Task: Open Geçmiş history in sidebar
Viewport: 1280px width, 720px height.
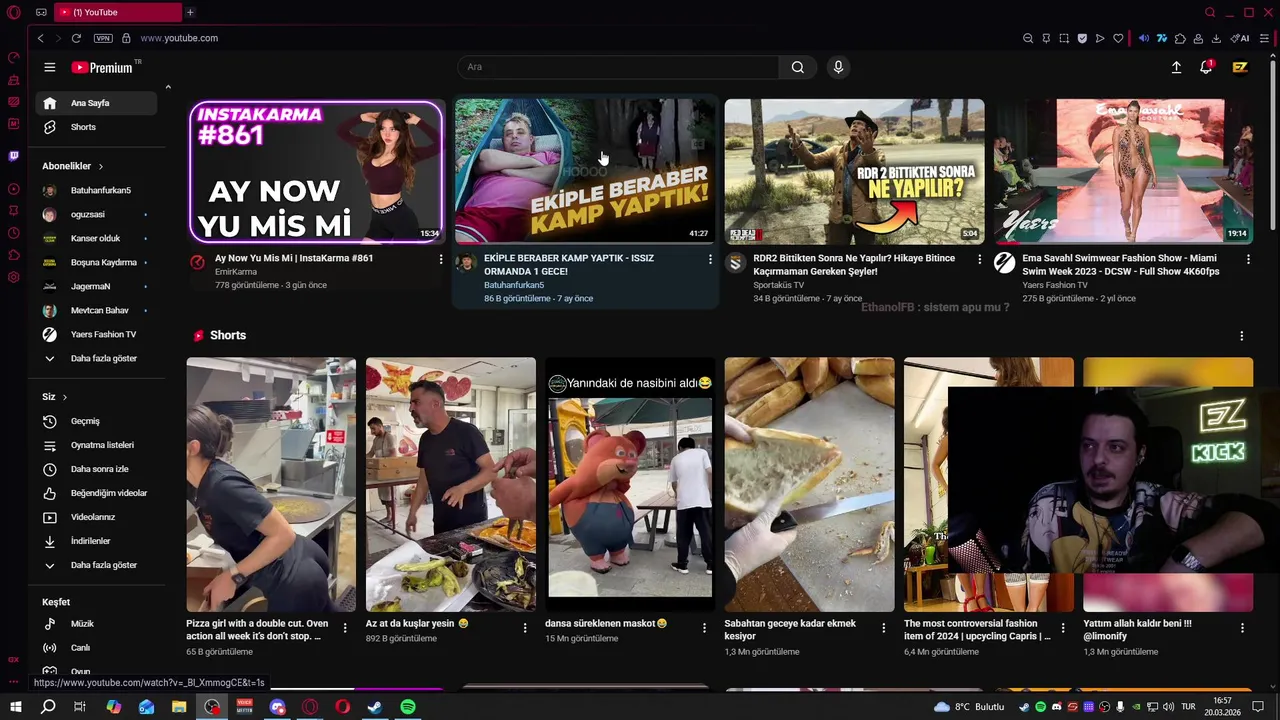Action: (96, 421)
